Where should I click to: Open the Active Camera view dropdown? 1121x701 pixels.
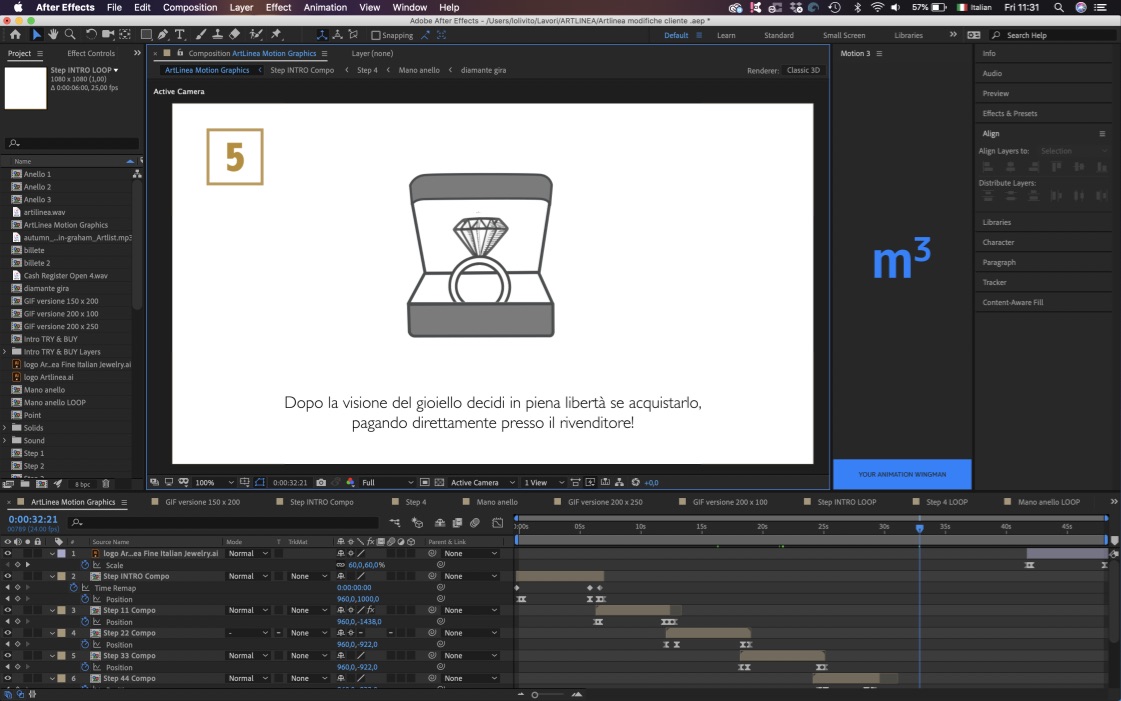(483, 483)
